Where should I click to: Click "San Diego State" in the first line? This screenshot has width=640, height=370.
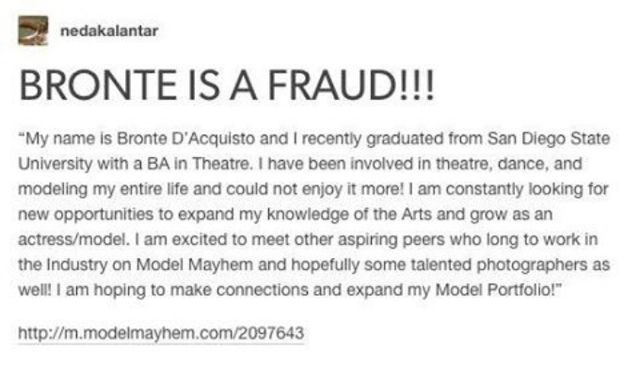pos(549,139)
